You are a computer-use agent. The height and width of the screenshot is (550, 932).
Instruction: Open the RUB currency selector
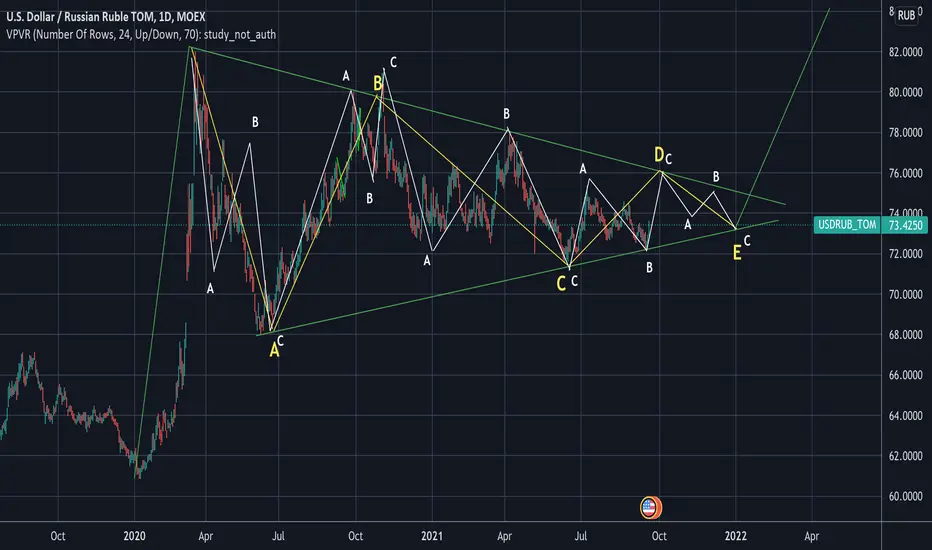click(x=906, y=15)
